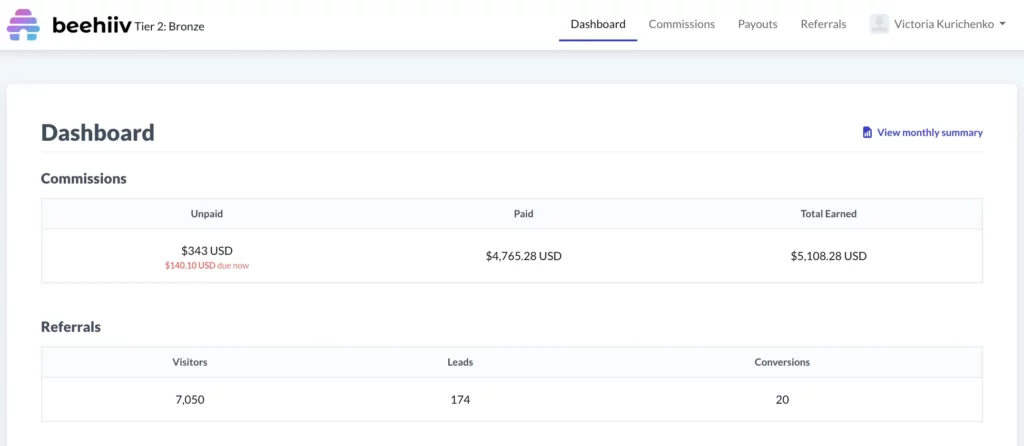1024x446 pixels.
Task: Click the Tier 2: Bronze label
Action: click(x=171, y=26)
